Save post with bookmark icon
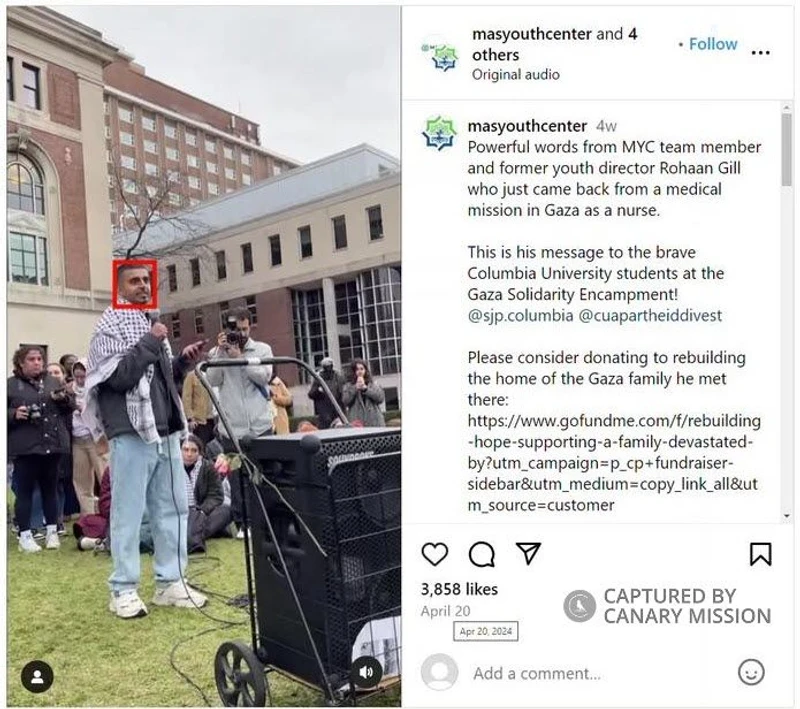Image resolution: width=800 pixels, height=709 pixels. click(x=760, y=554)
